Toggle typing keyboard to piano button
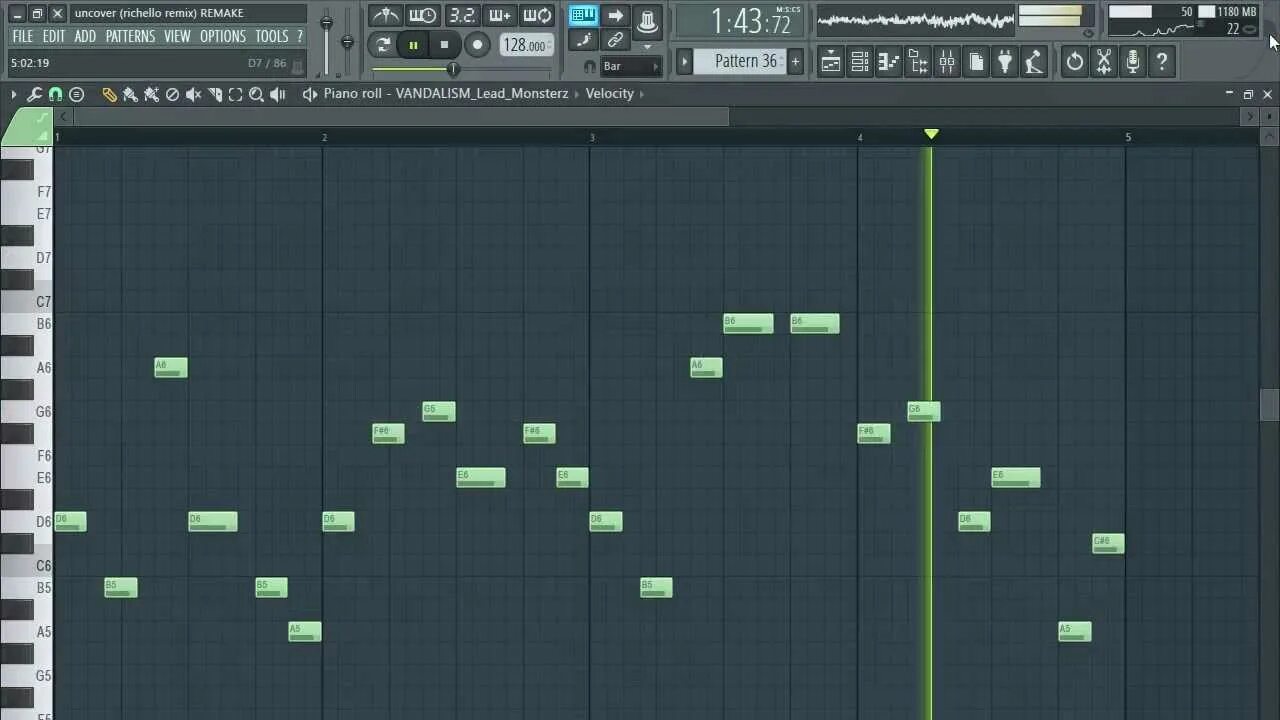1280x720 pixels. [584, 15]
